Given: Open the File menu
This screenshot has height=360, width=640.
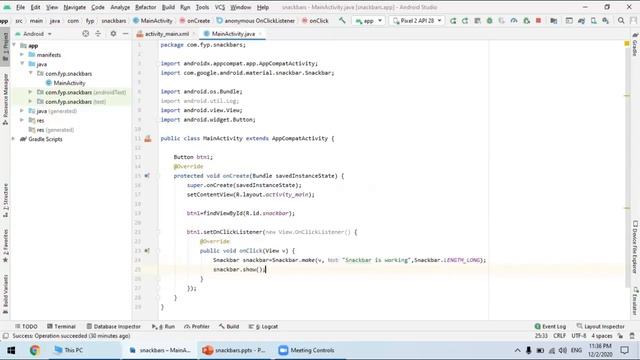Looking at the screenshot, I should click(x=20, y=7).
